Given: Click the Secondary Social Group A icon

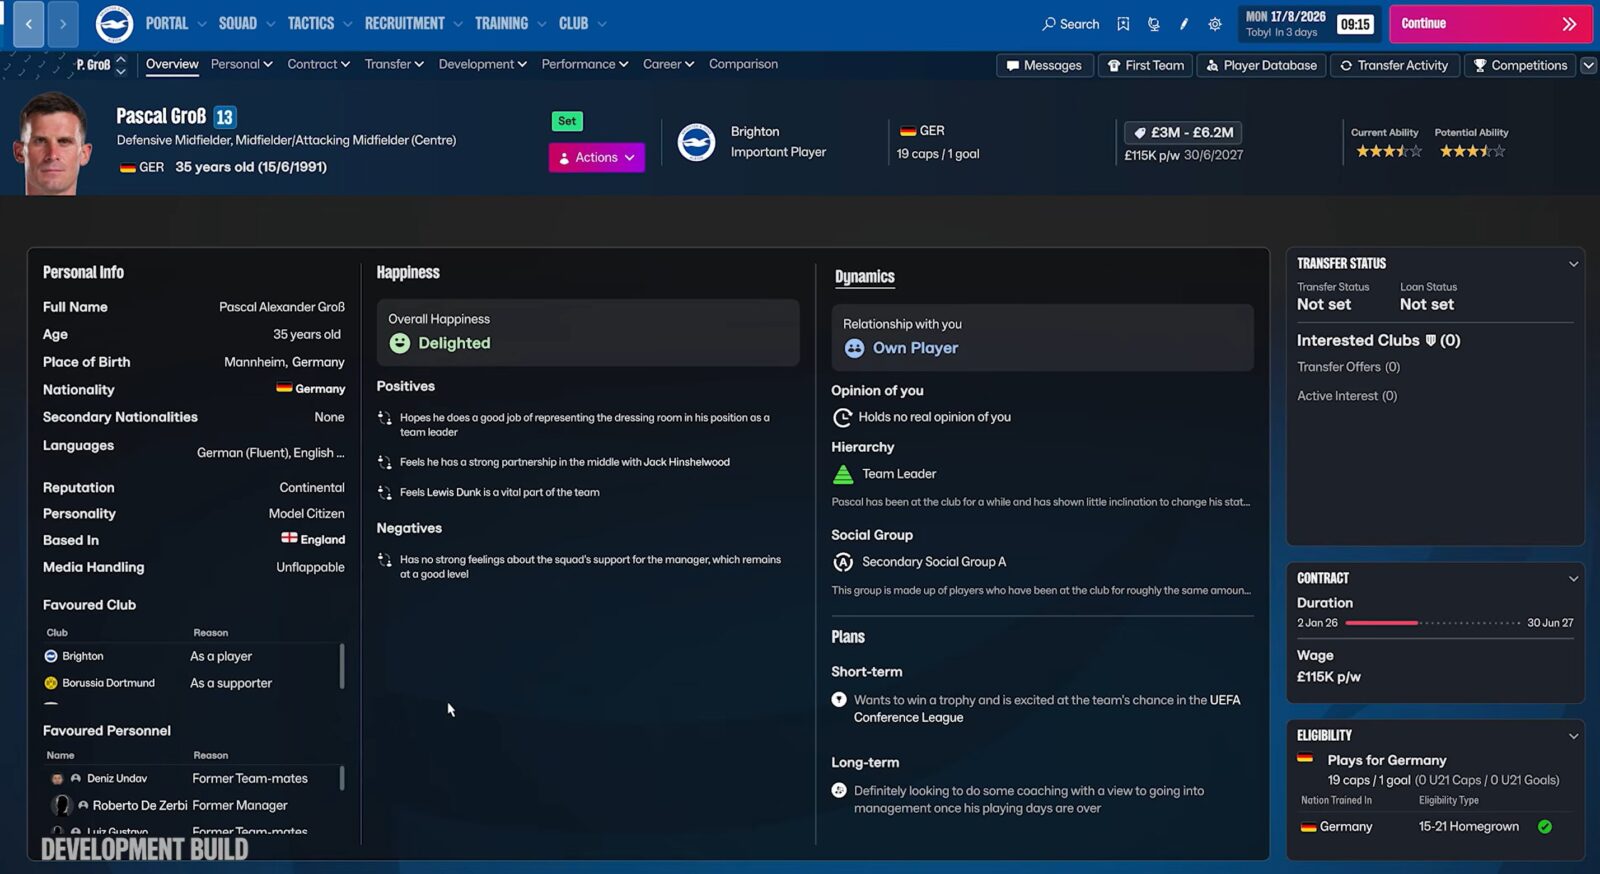Looking at the screenshot, I should [843, 562].
